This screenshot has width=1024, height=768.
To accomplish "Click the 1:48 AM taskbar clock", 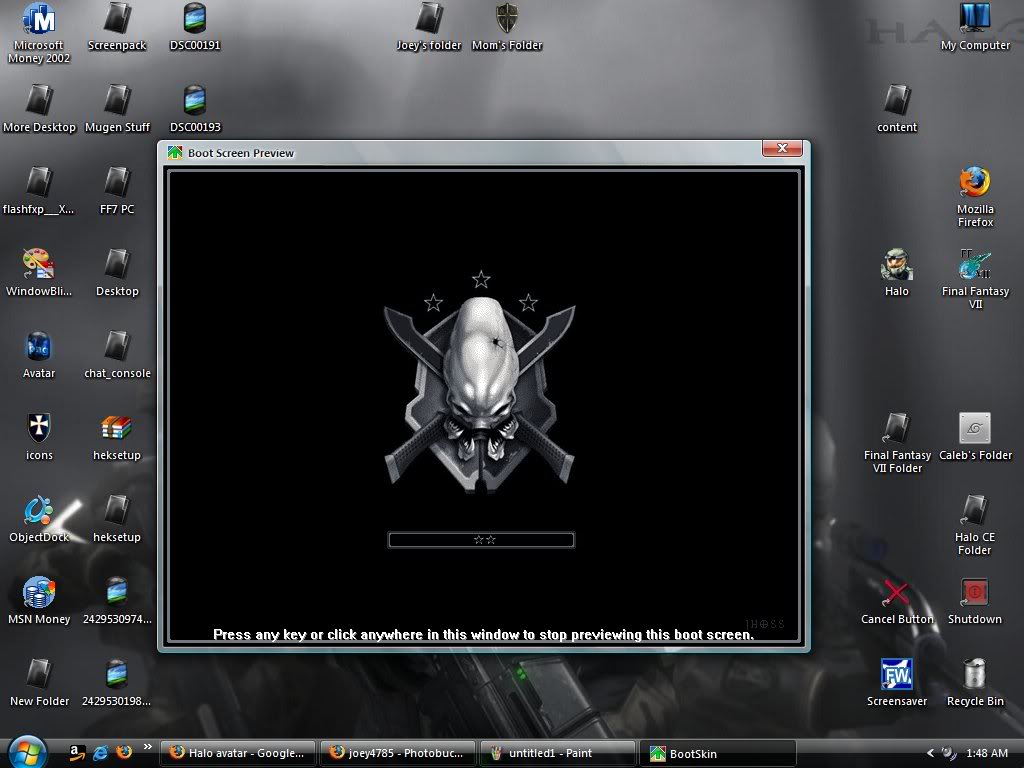I will (987, 753).
